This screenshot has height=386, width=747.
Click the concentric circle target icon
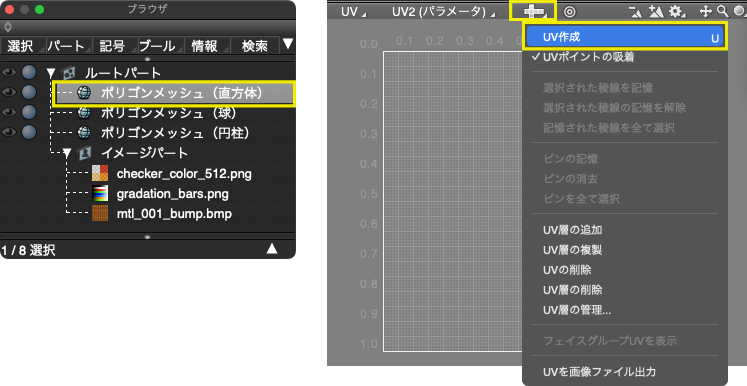pyautogui.click(x=569, y=11)
